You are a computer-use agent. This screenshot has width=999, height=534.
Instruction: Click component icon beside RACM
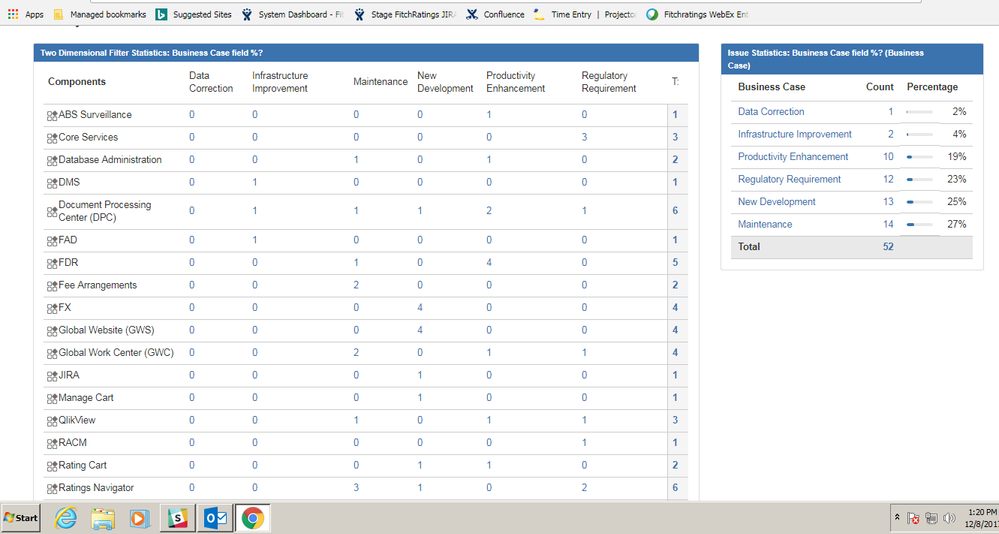pyautogui.click(x=52, y=444)
